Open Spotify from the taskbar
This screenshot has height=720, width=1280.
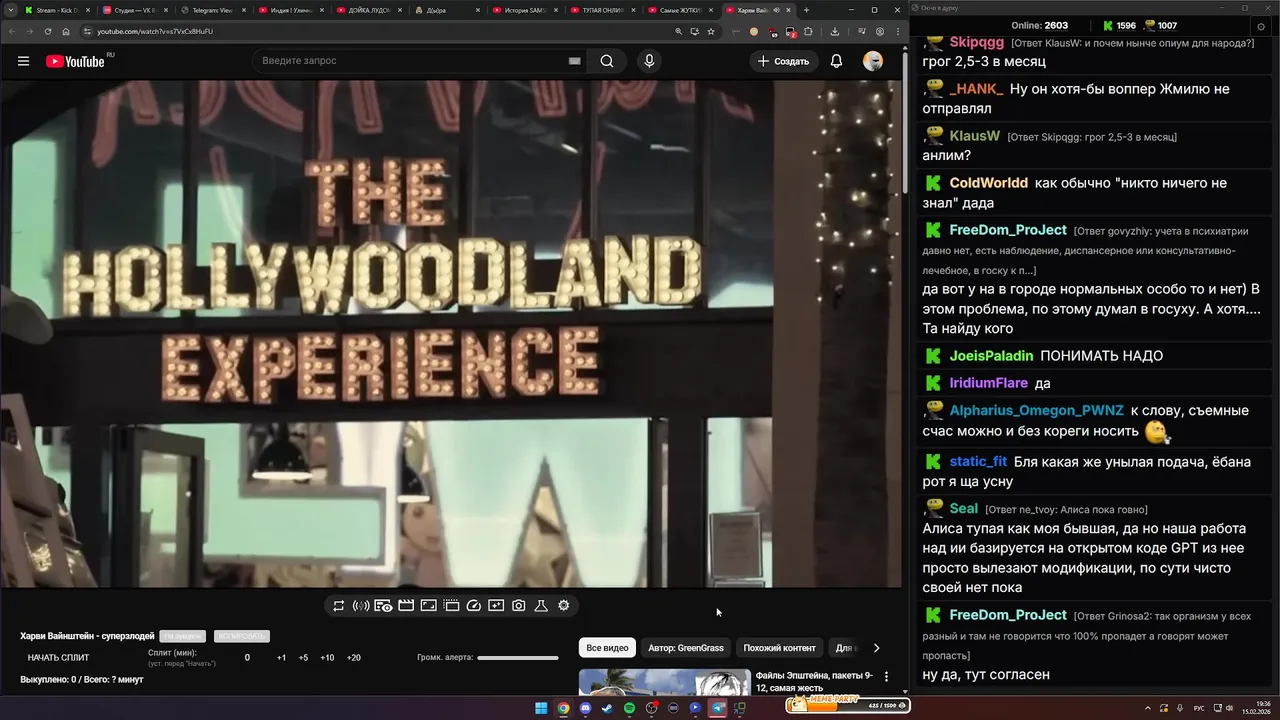coord(629,708)
